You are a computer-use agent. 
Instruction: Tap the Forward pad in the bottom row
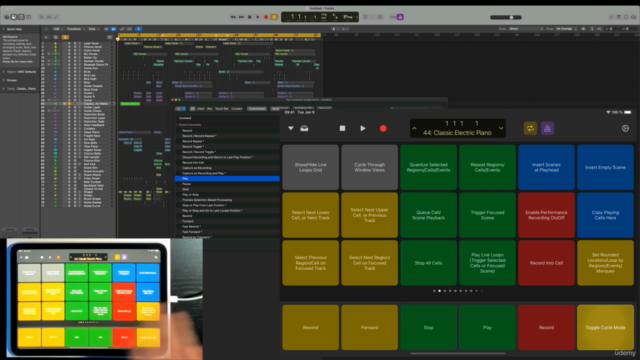(369, 327)
